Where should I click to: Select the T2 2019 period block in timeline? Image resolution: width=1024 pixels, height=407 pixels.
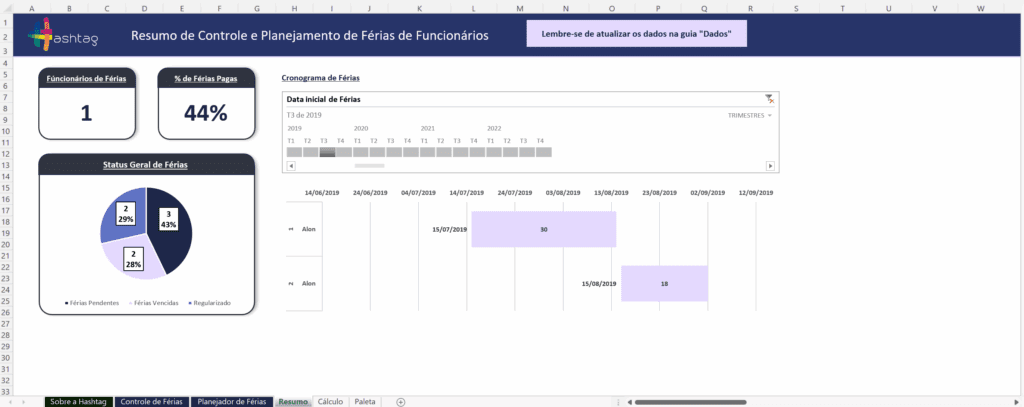tap(310, 152)
